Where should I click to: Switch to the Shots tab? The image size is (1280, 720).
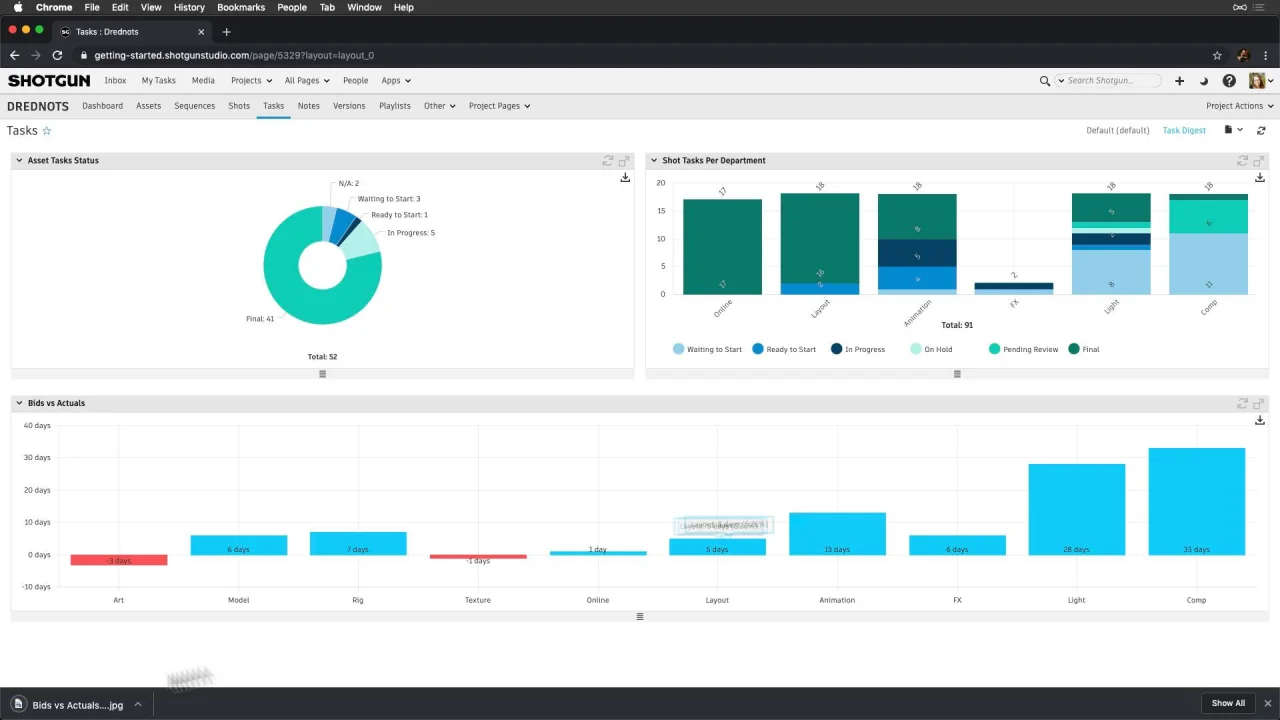tap(239, 106)
